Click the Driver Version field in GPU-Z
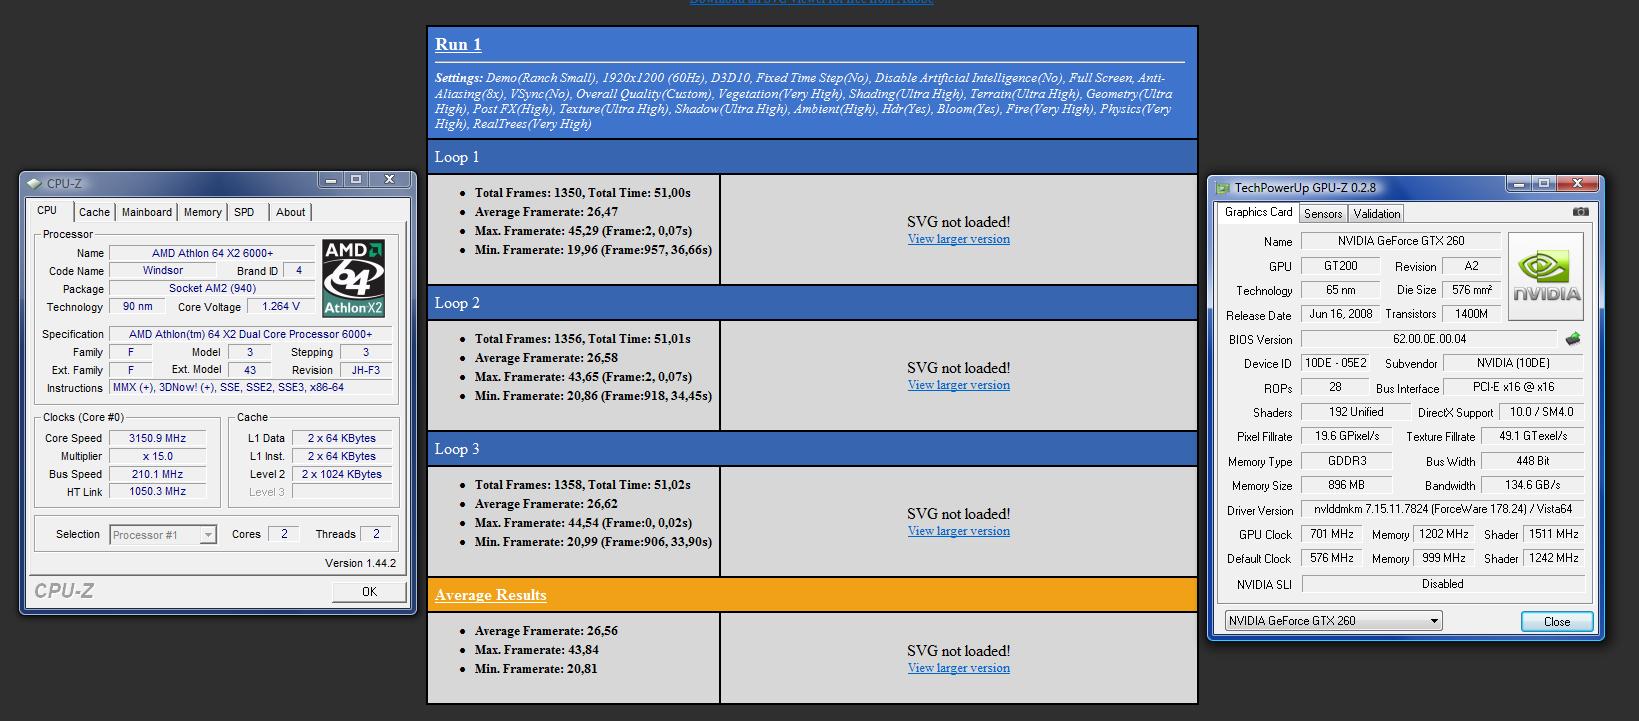The height and width of the screenshot is (721, 1639). tap(1443, 510)
